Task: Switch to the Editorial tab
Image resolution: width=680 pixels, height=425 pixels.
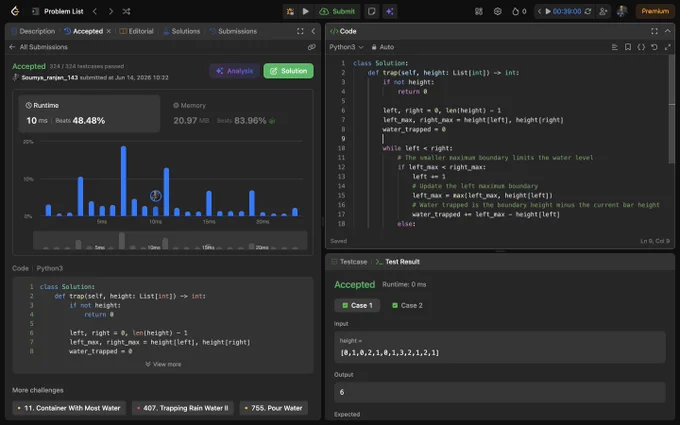Action: coord(137,31)
